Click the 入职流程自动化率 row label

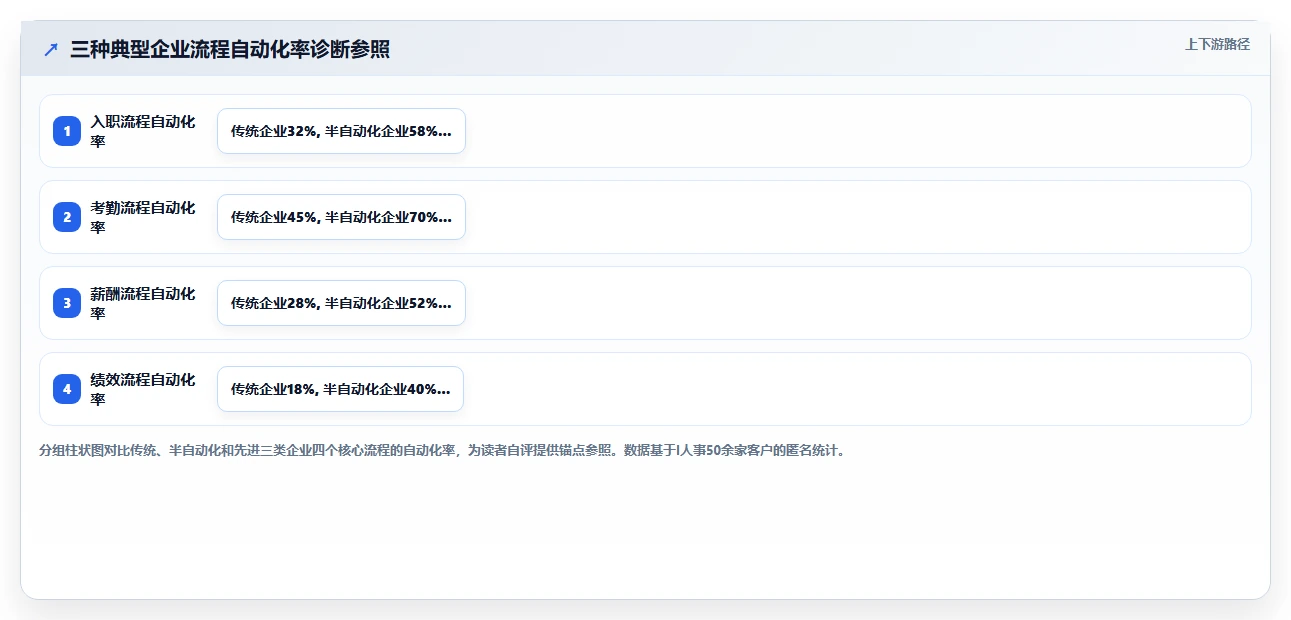(x=143, y=131)
